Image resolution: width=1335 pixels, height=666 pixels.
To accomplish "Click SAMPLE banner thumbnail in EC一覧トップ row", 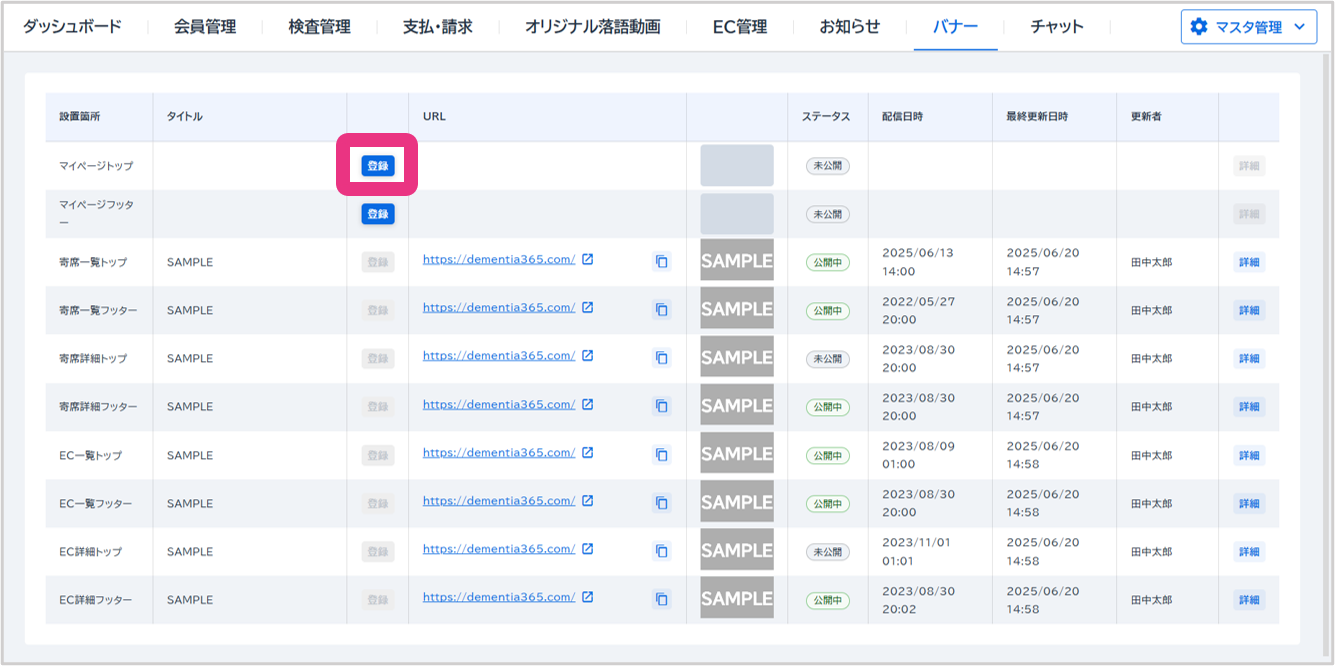I will pos(737,454).
